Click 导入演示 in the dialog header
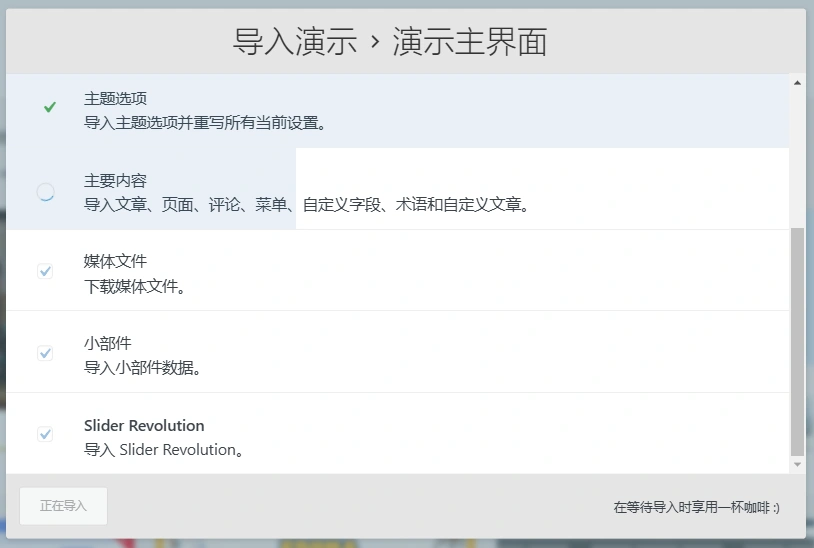The image size is (814, 548). pyautogui.click(x=295, y=42)
